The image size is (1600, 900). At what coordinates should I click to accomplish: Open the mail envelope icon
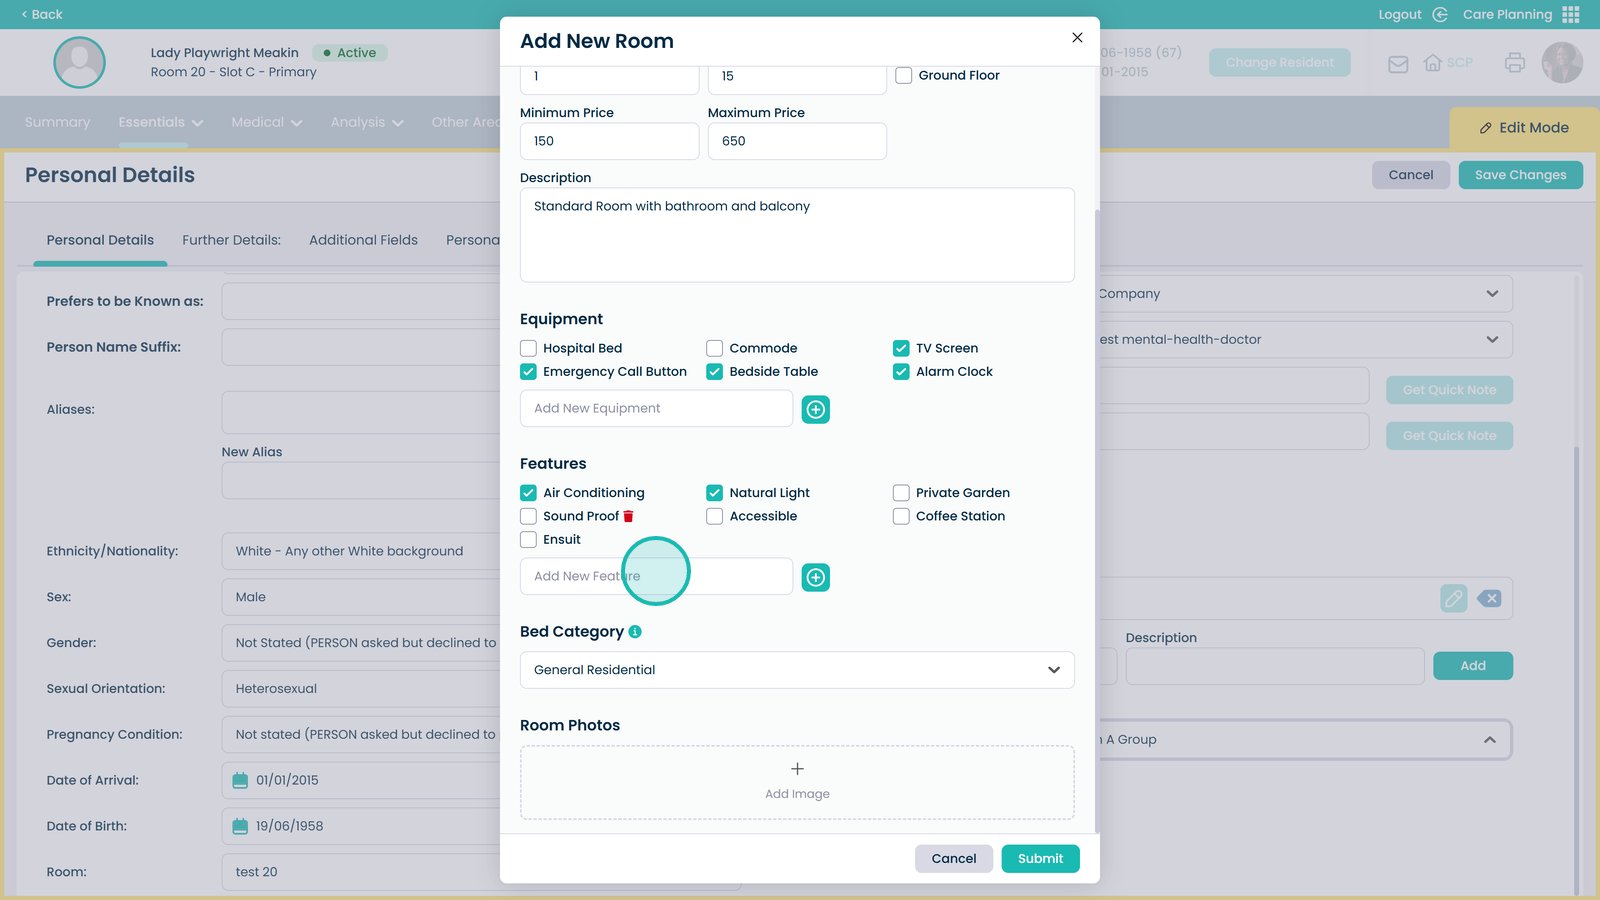(1398, 64)
